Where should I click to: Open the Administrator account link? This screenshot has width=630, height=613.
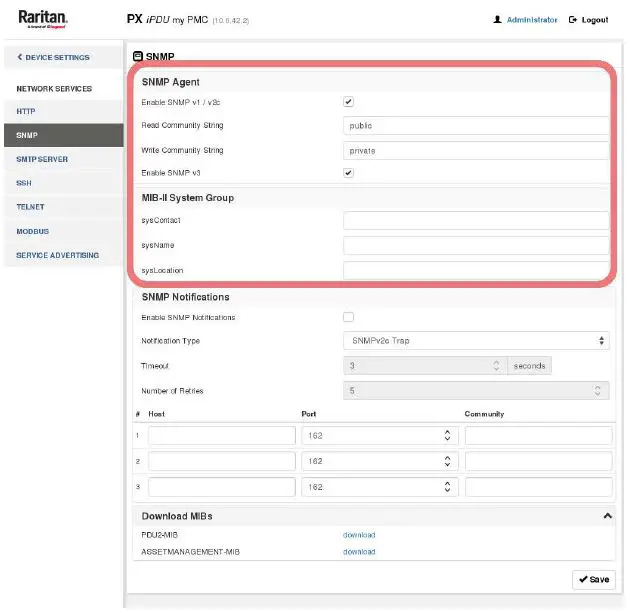(532, 20)
